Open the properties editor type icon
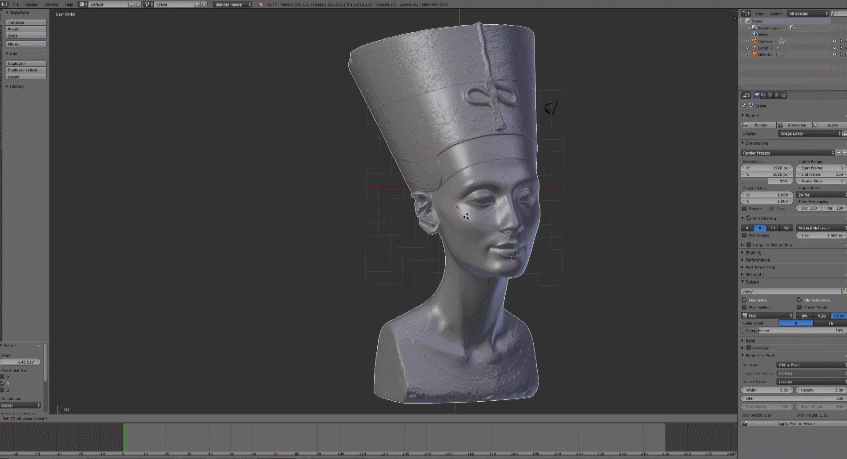This screenshot has width=847, height=459. [x=745, y=96]
